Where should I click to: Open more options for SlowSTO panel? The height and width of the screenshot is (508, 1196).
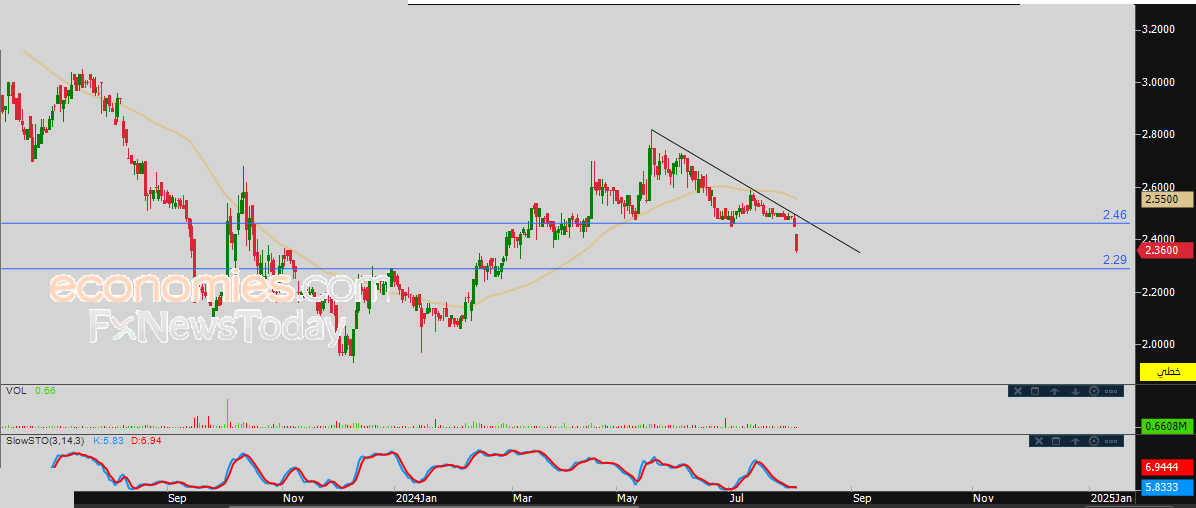click(1111, 441)
